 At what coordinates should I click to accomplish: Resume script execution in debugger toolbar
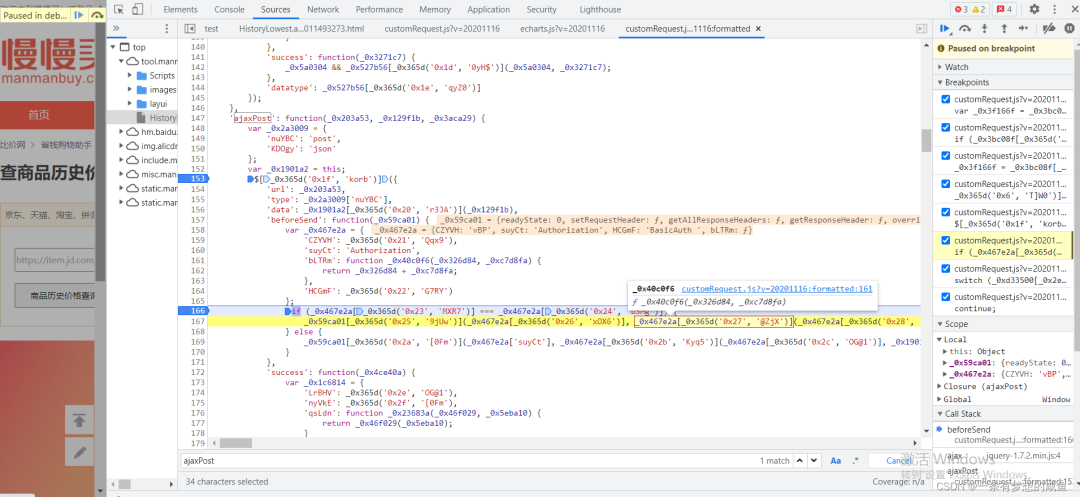pos(944,29)
